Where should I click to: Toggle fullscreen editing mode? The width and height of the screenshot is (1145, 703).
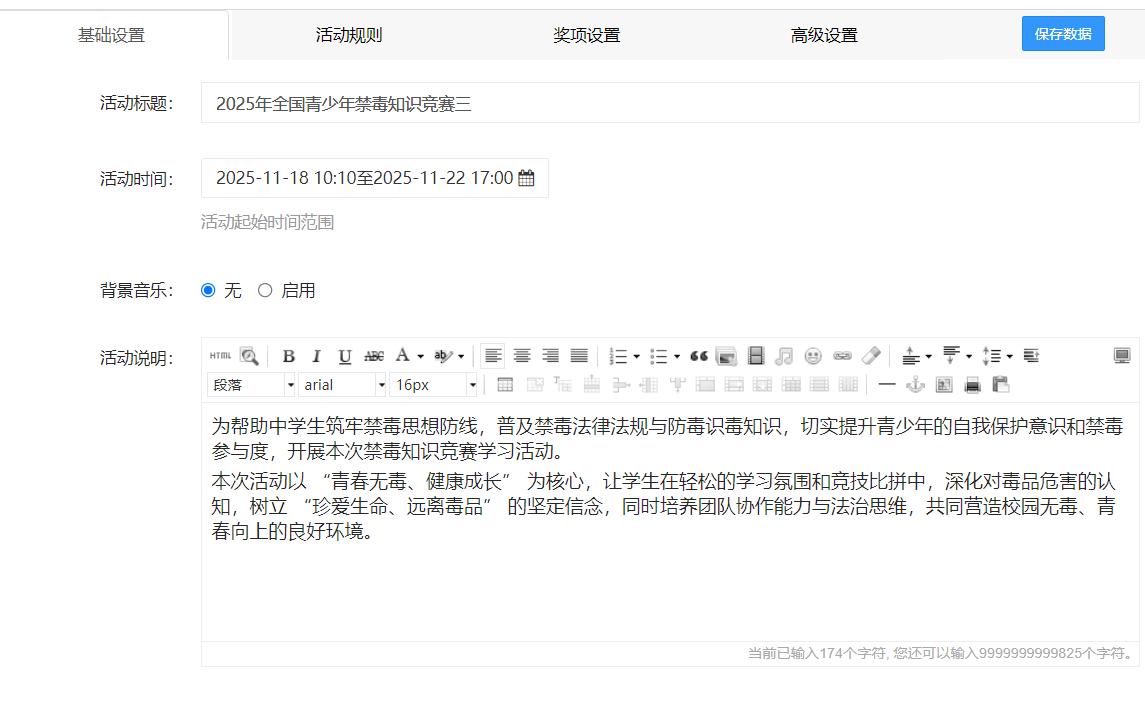[1122, 355]
